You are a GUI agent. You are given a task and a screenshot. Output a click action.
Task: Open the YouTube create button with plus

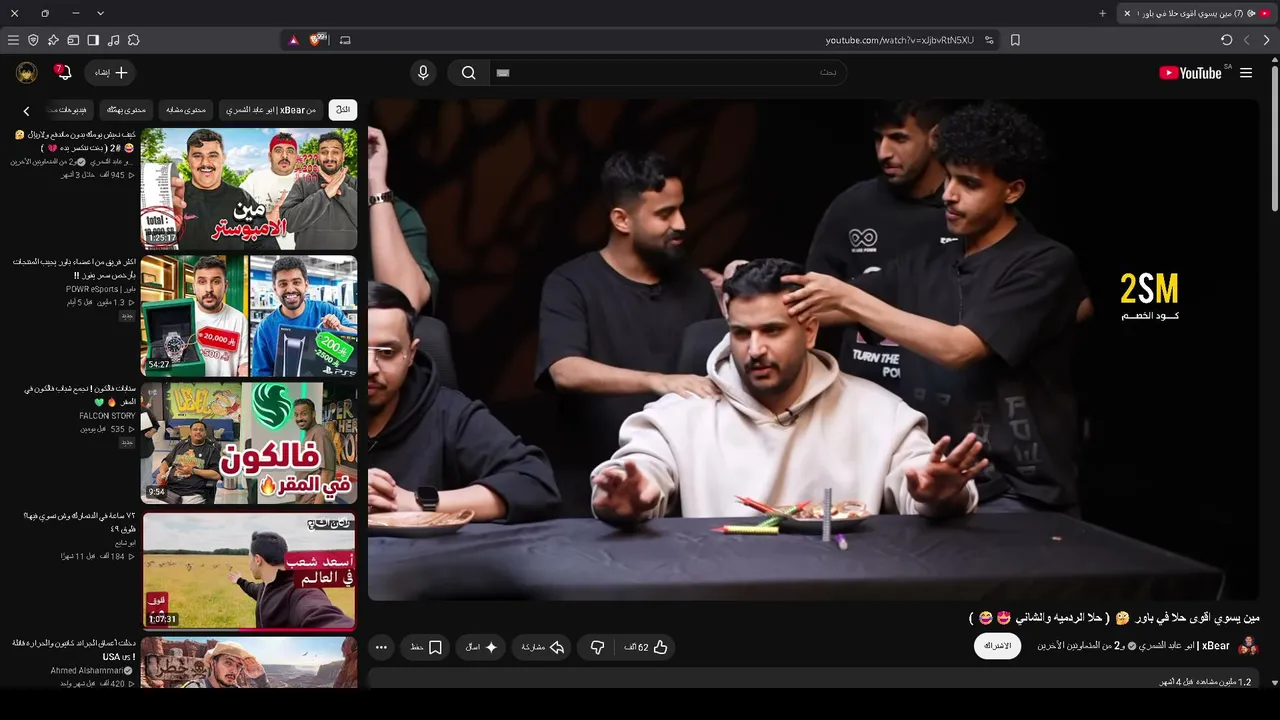(111, 73)
